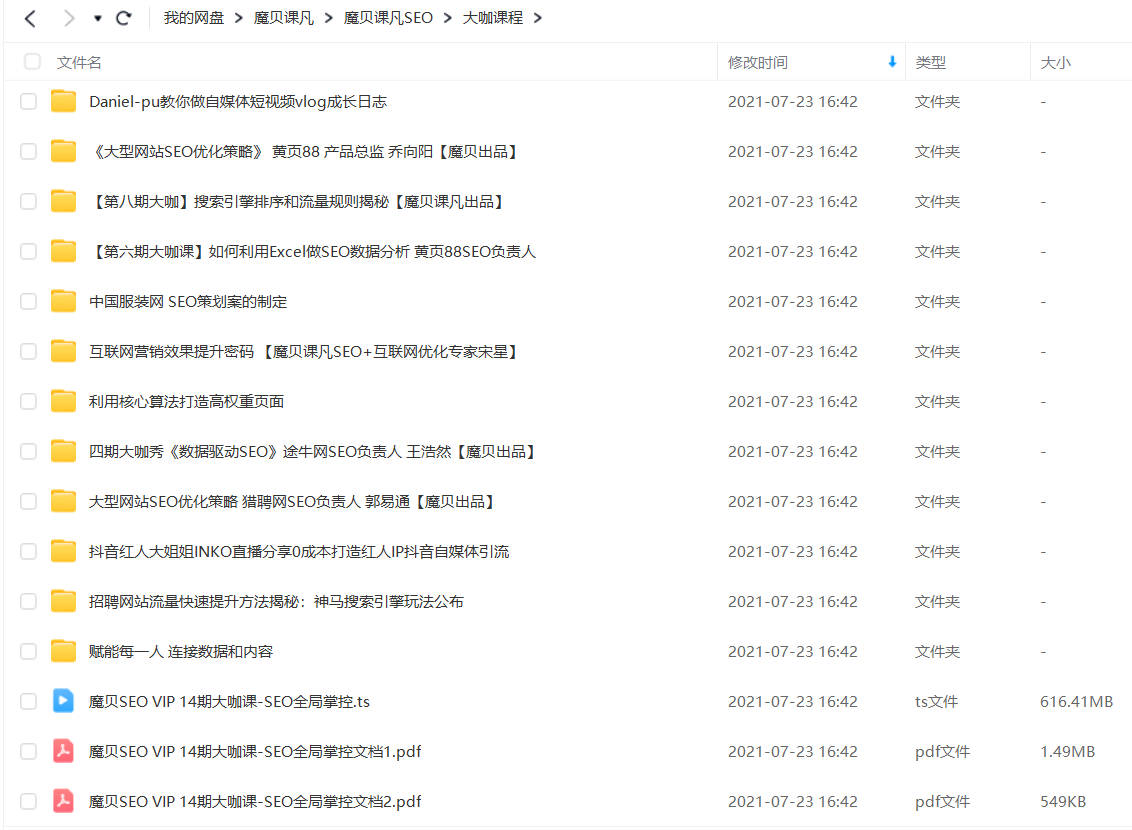Click the video icon of SEO全局掌控.ts
1132x830 pixels.
pyautogui.click(x=64, y=701)
